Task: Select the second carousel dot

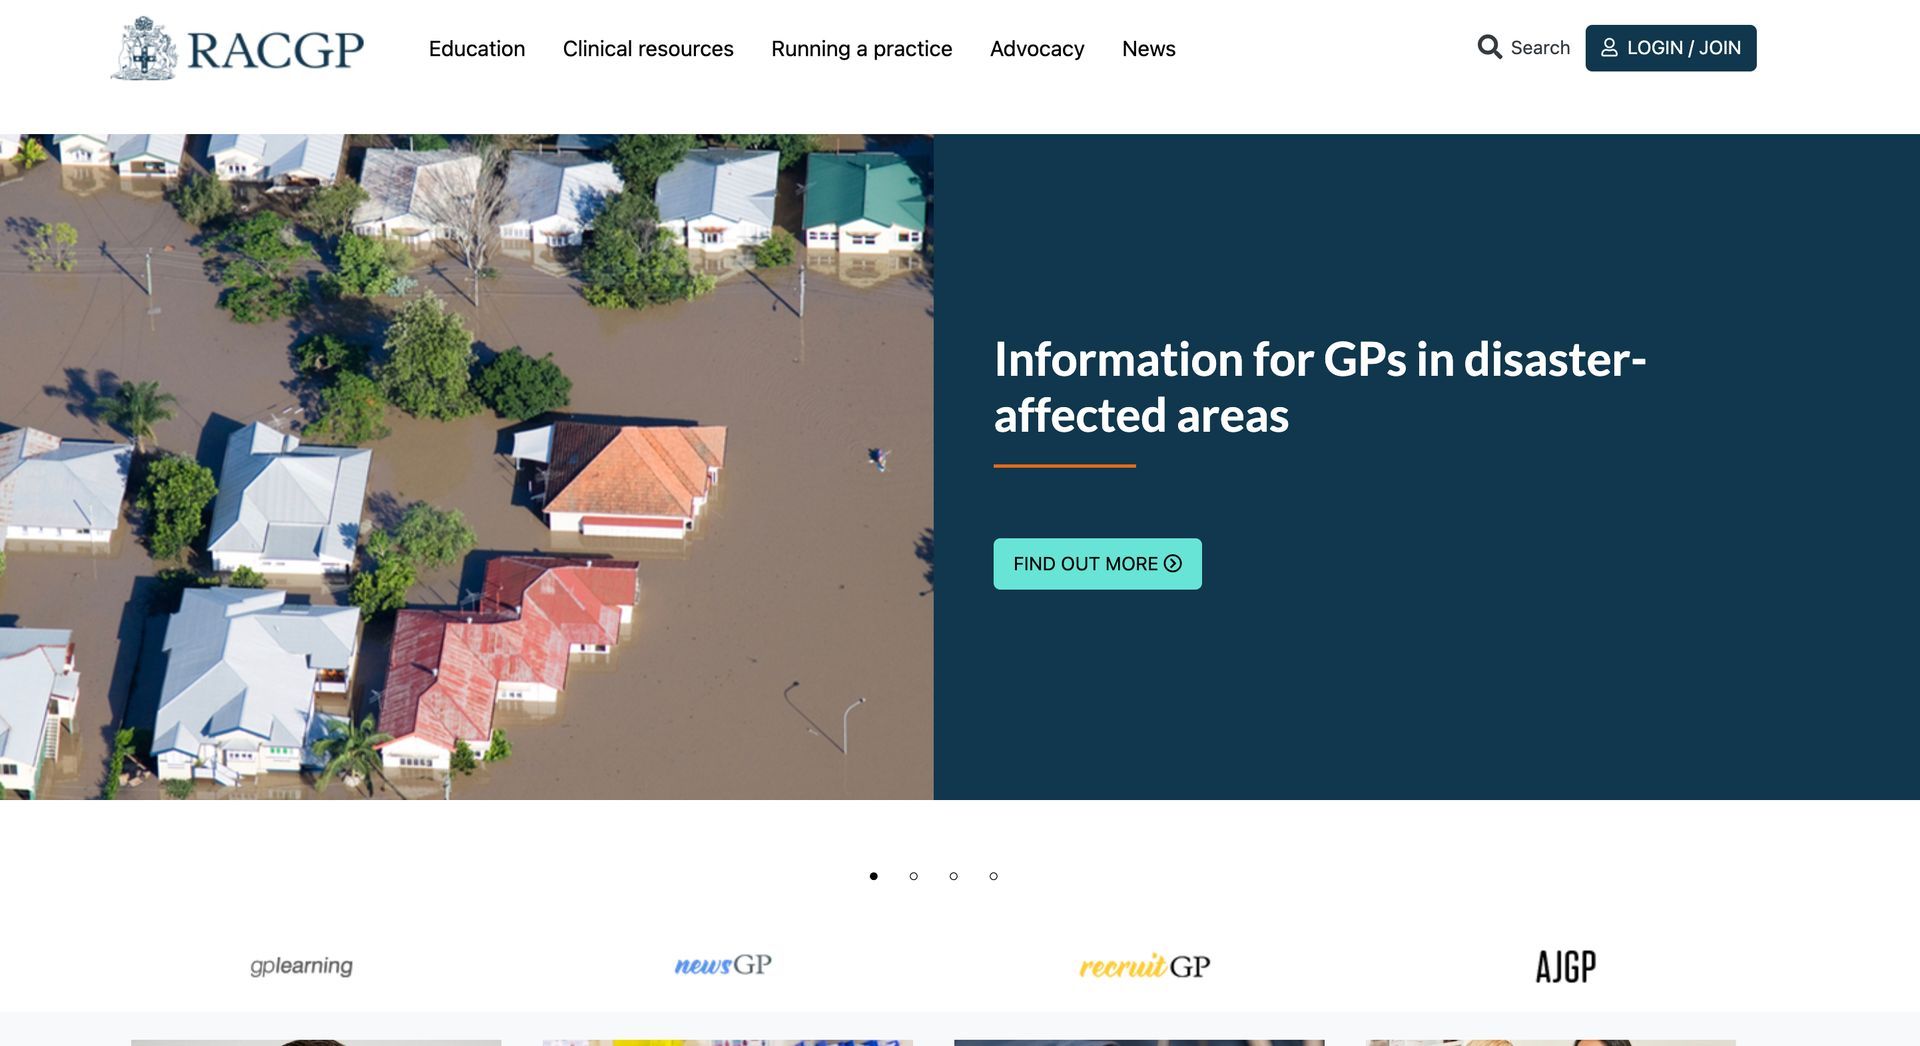Action: 914,876
